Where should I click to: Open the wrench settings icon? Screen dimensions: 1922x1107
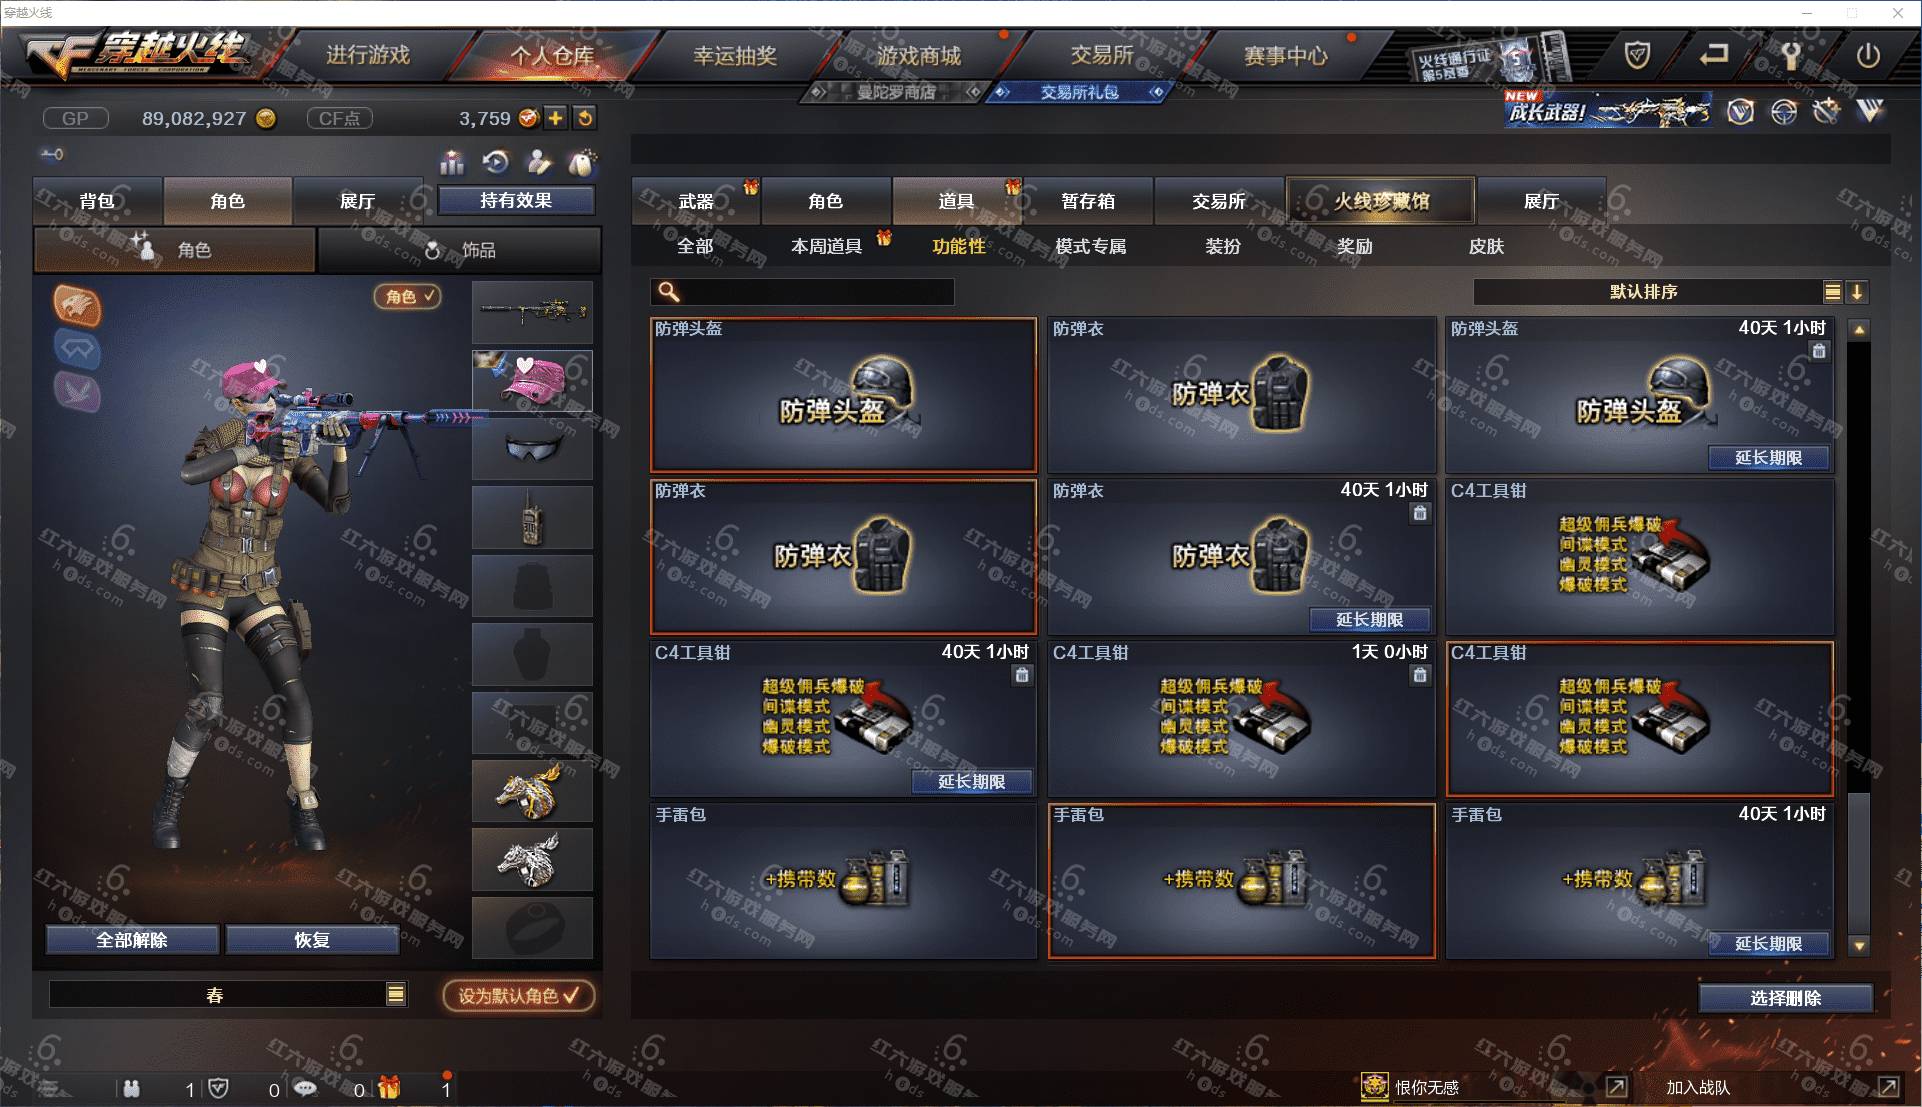point(1790,55)
